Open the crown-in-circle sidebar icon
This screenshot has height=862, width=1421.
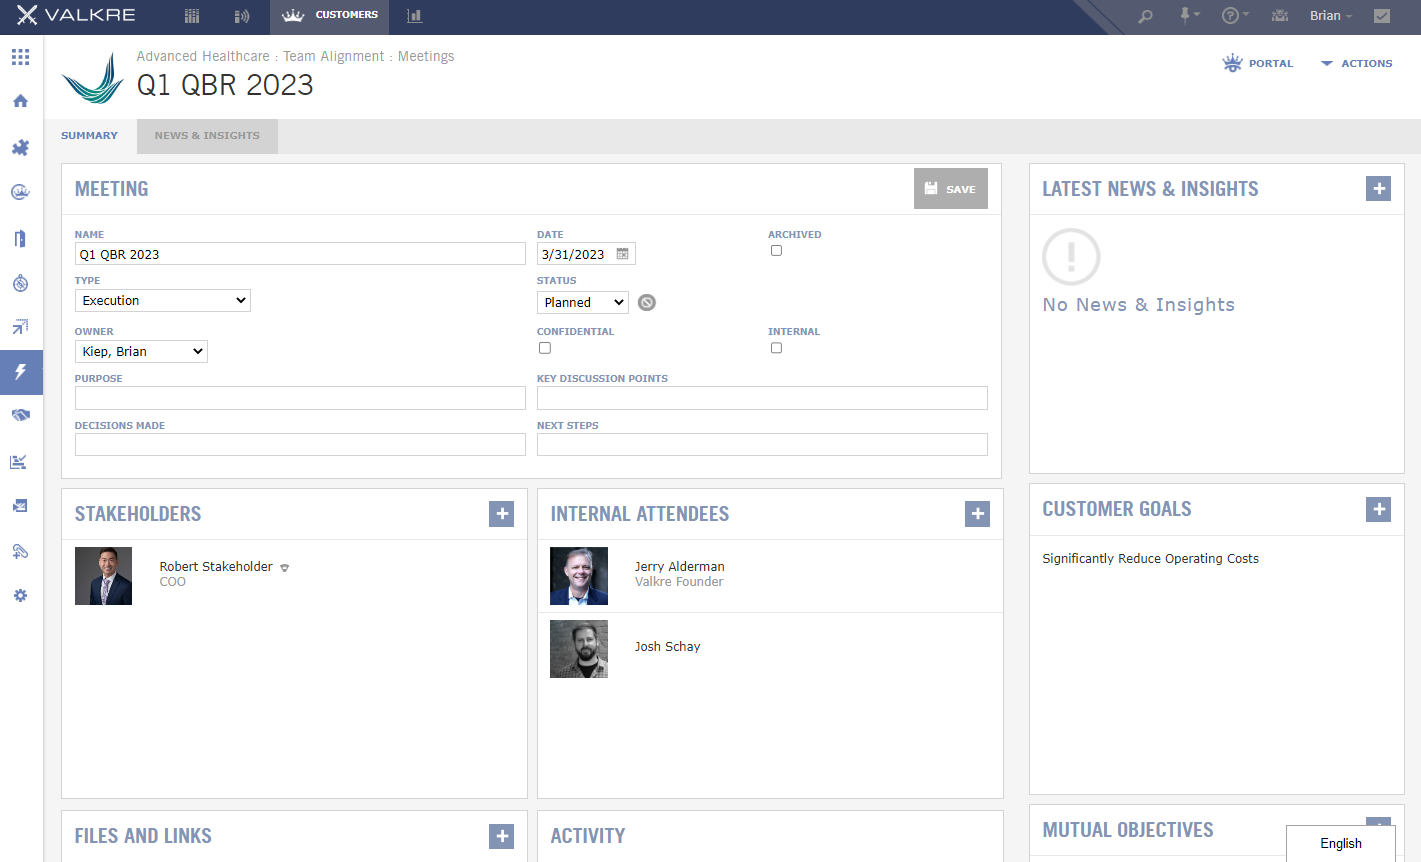pyautogui.click(x=20, y=192)
